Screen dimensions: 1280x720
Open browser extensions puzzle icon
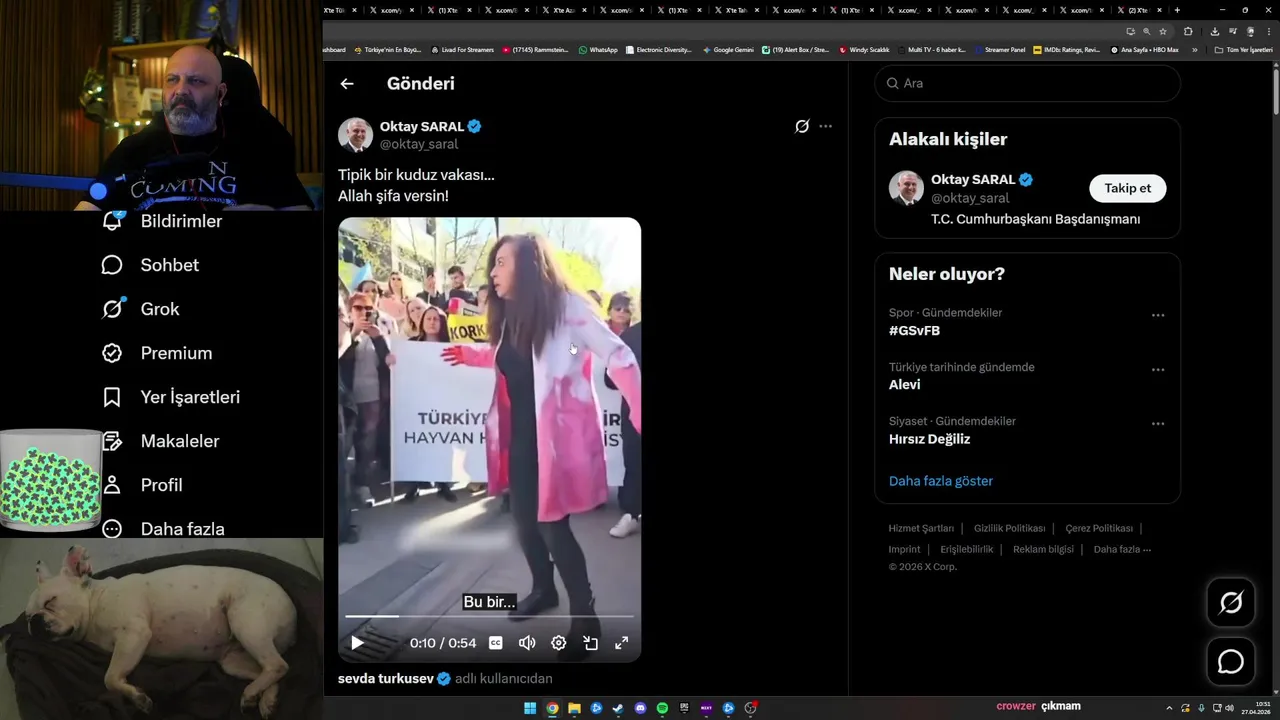coord(1188,31)
